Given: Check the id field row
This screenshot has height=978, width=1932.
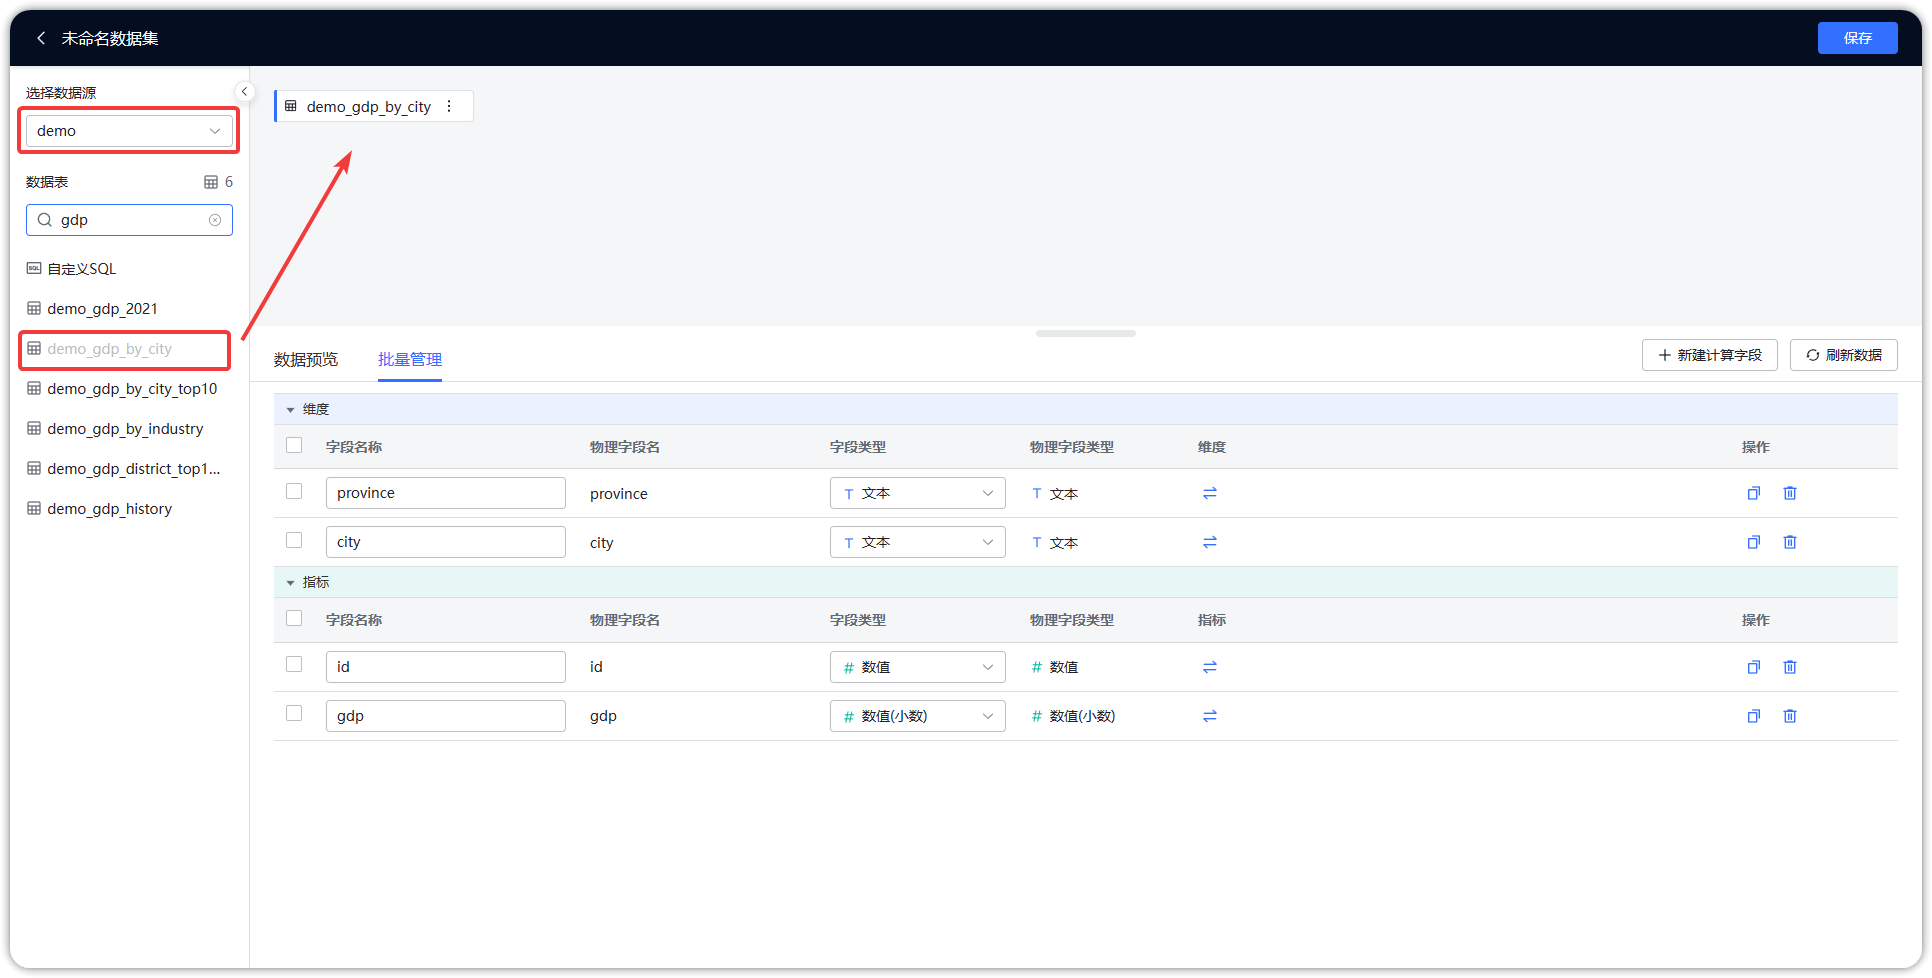Looking at the screenshot, I should 294,665.
